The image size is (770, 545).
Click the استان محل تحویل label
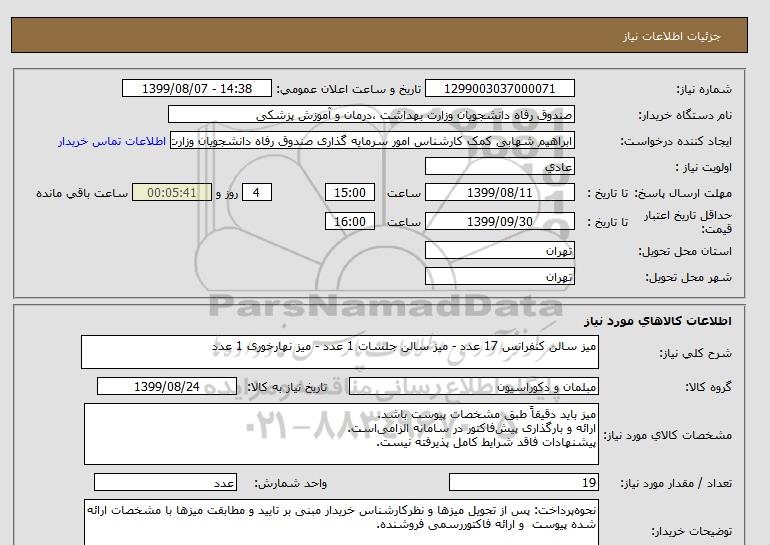click(x=685, y=251)
